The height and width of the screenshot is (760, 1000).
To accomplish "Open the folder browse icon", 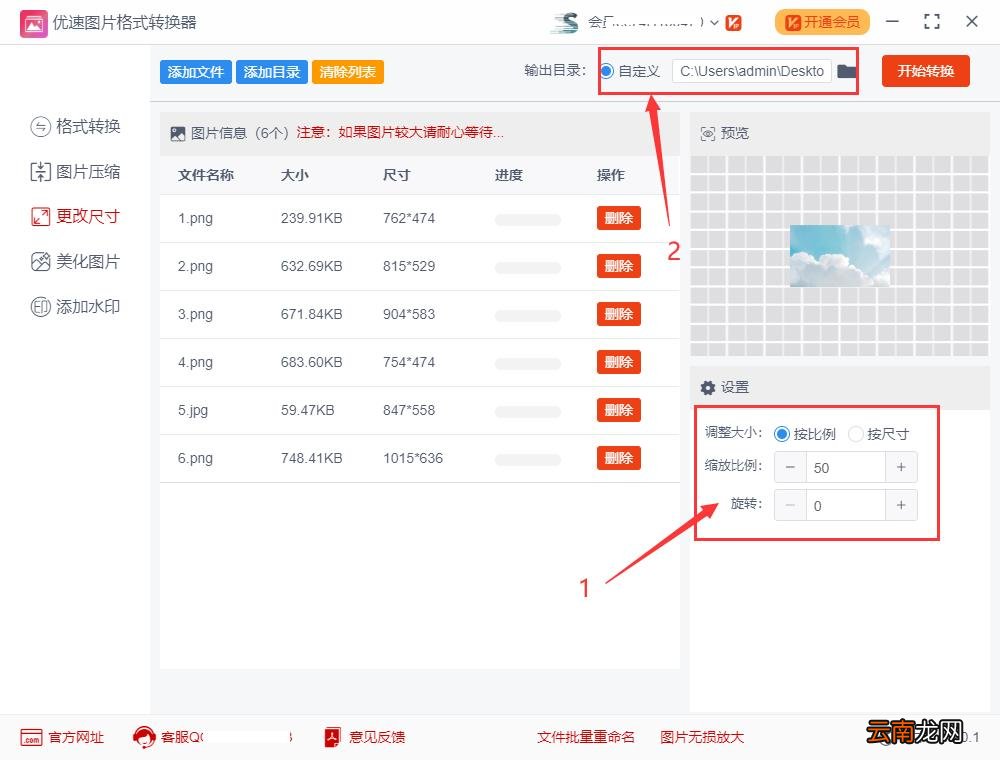I will (846, 71).
